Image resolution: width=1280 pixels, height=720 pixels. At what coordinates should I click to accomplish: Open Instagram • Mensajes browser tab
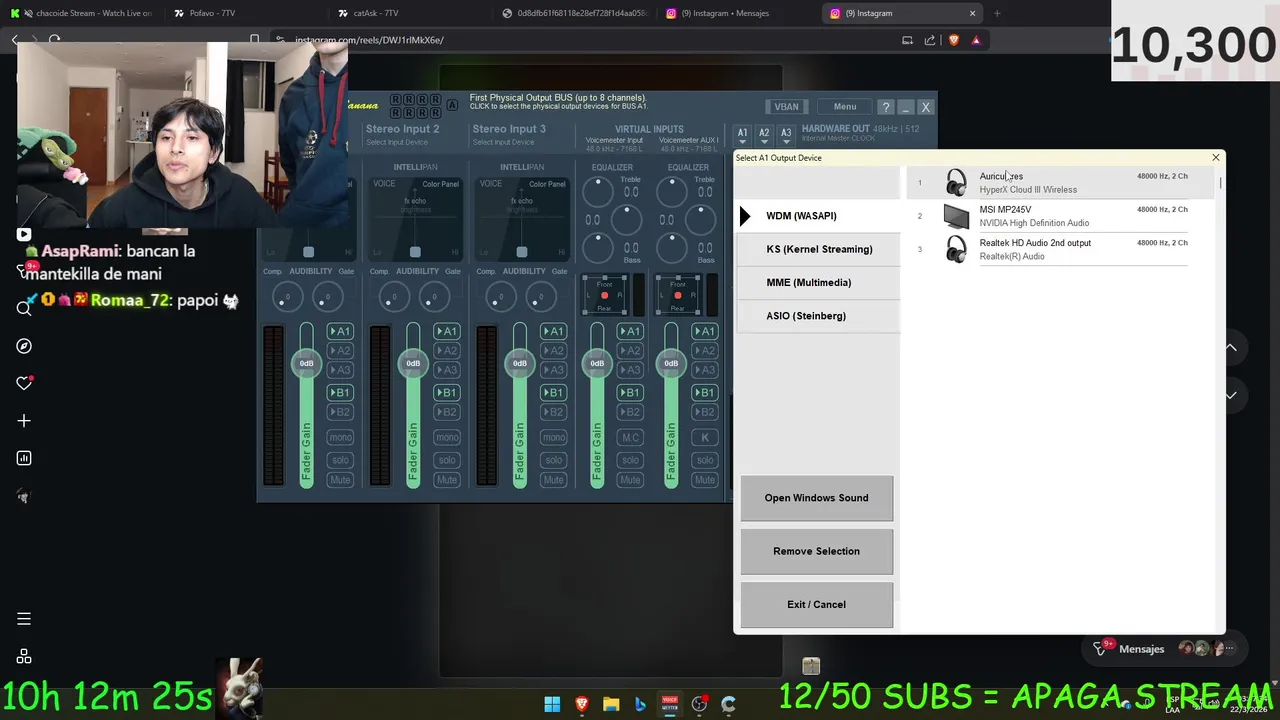(735, 13)
